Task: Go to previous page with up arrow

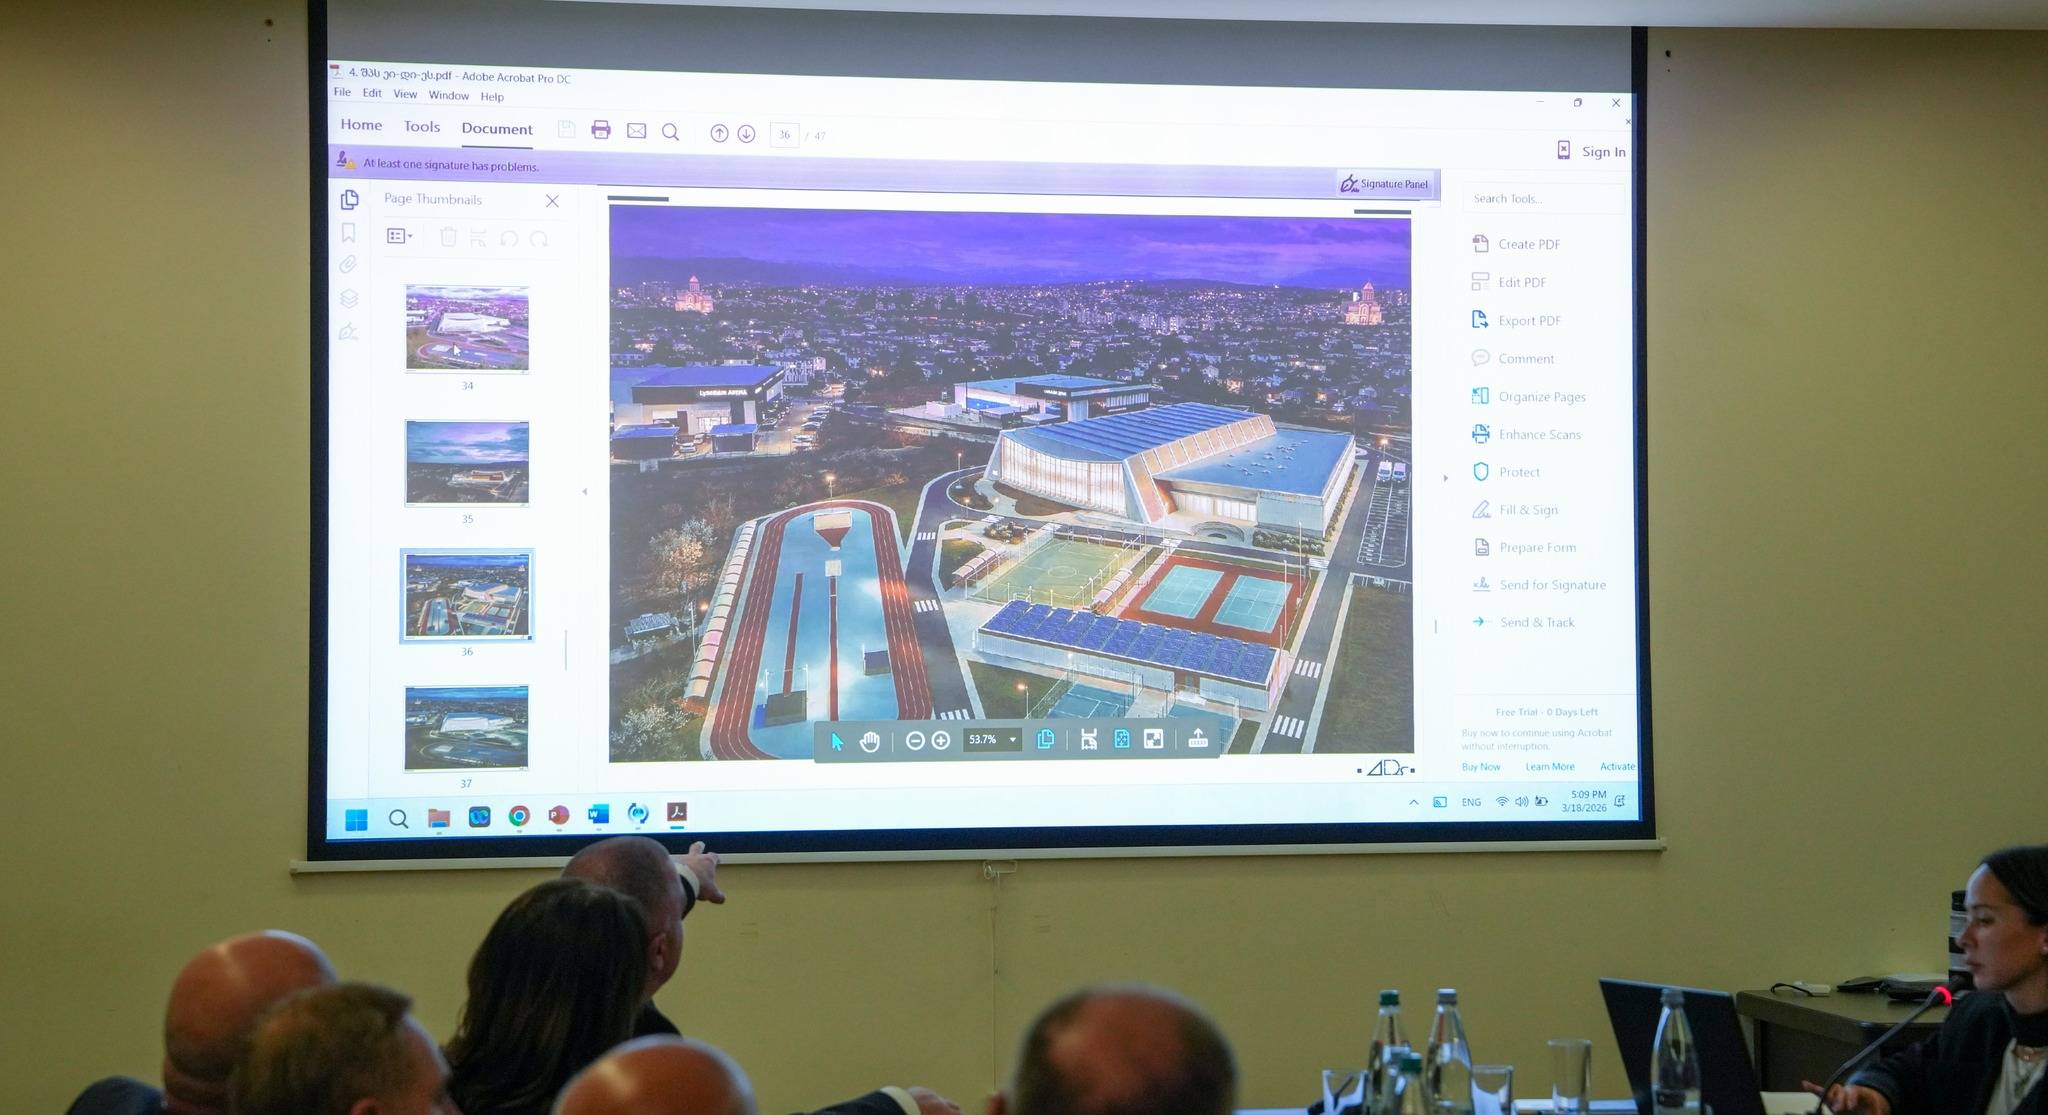Action: (719, 133)
